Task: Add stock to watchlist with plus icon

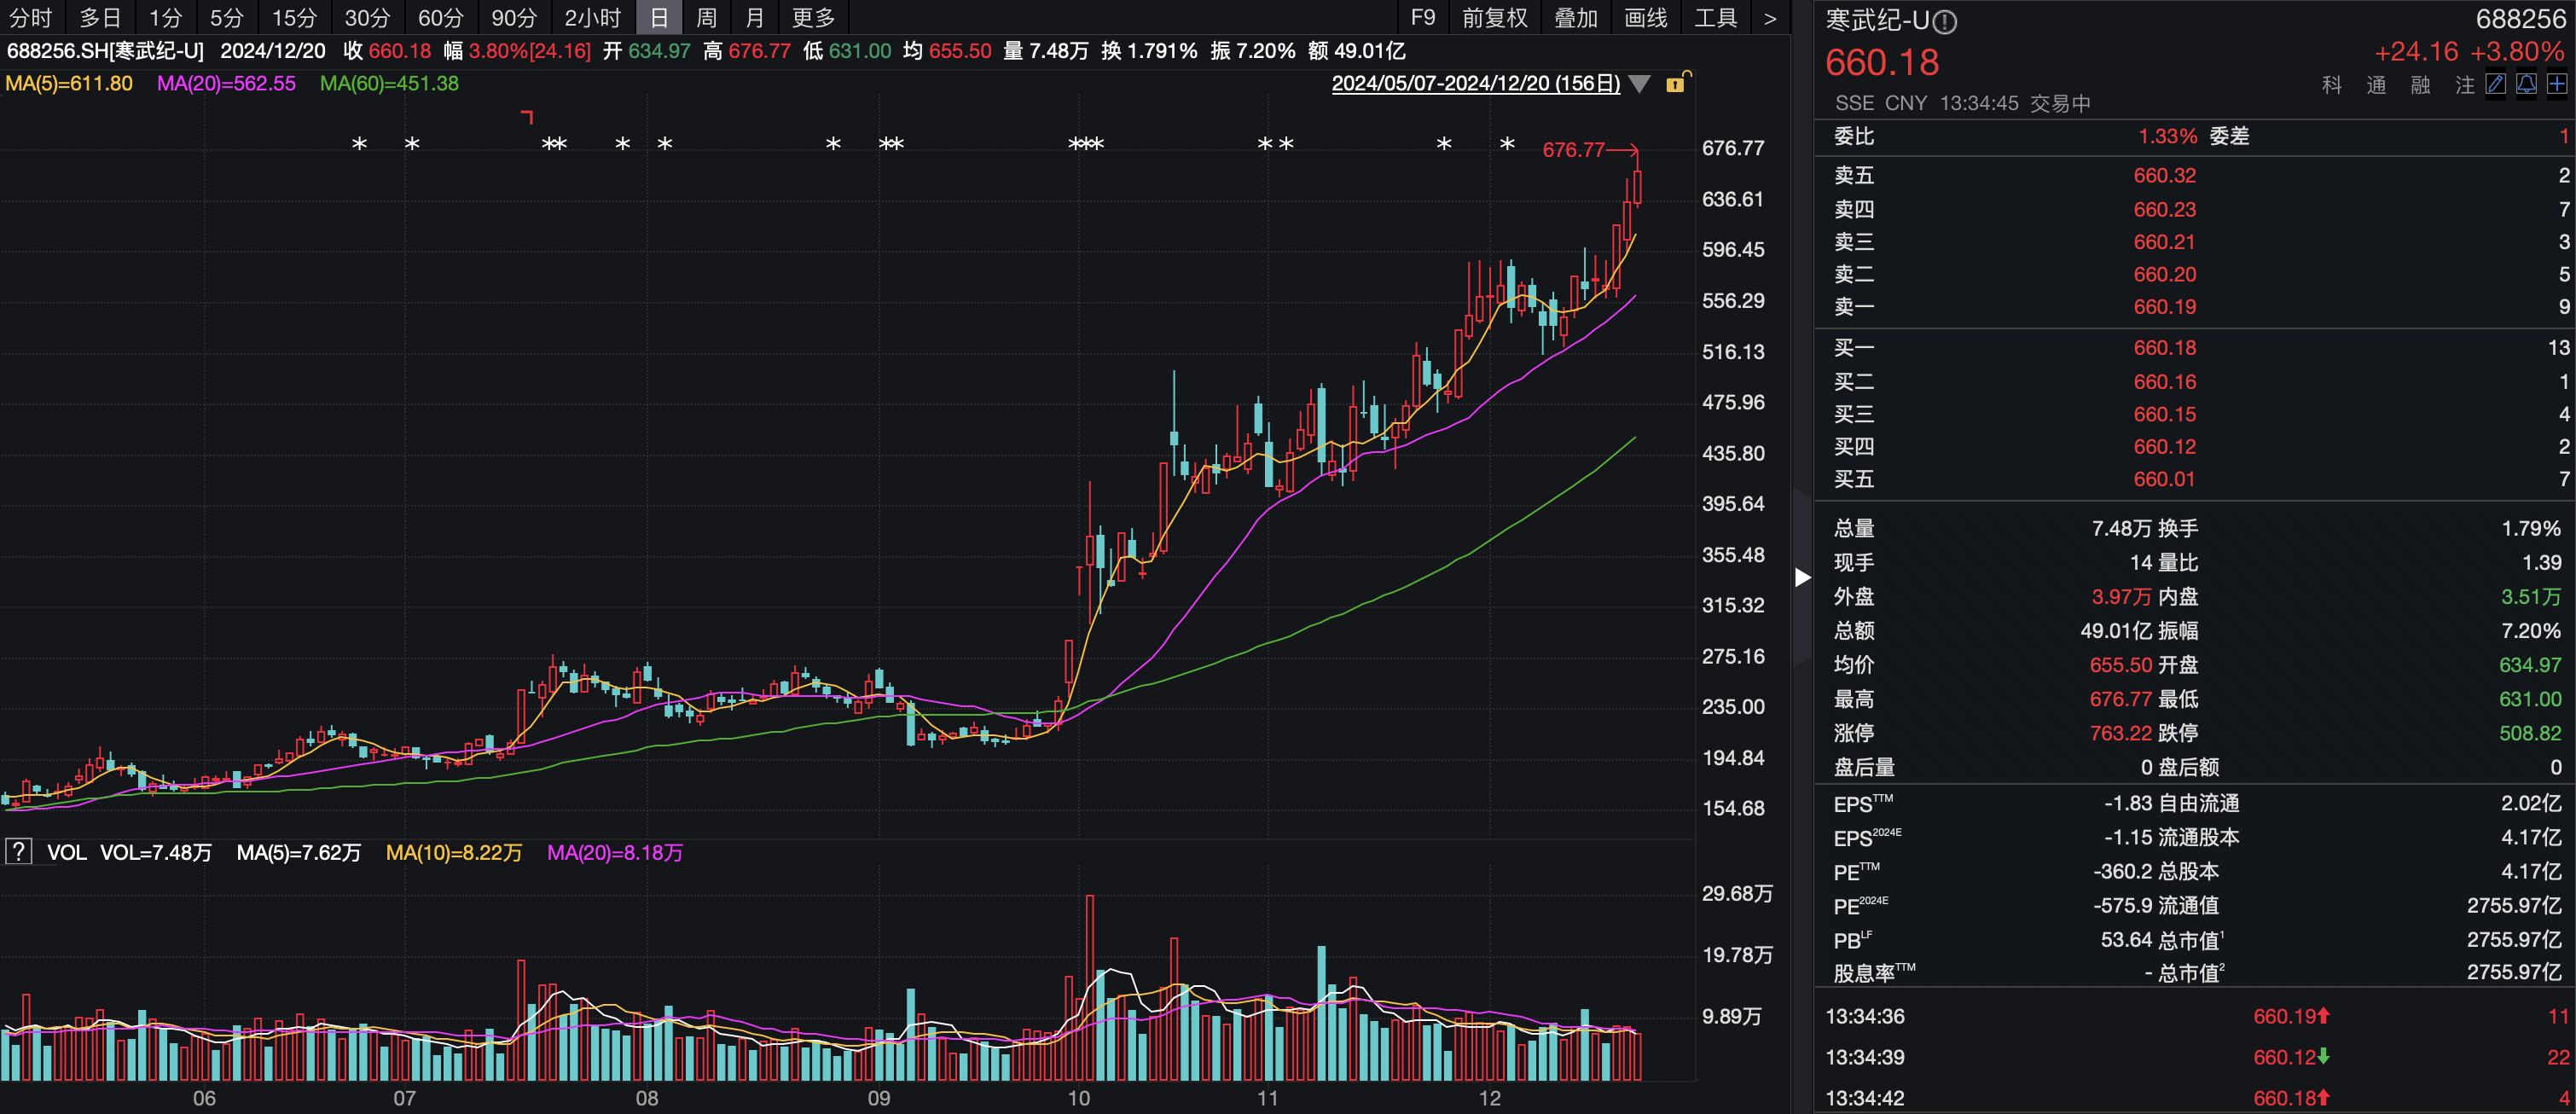Action: pyautogui.click(x=2557, y=84)
